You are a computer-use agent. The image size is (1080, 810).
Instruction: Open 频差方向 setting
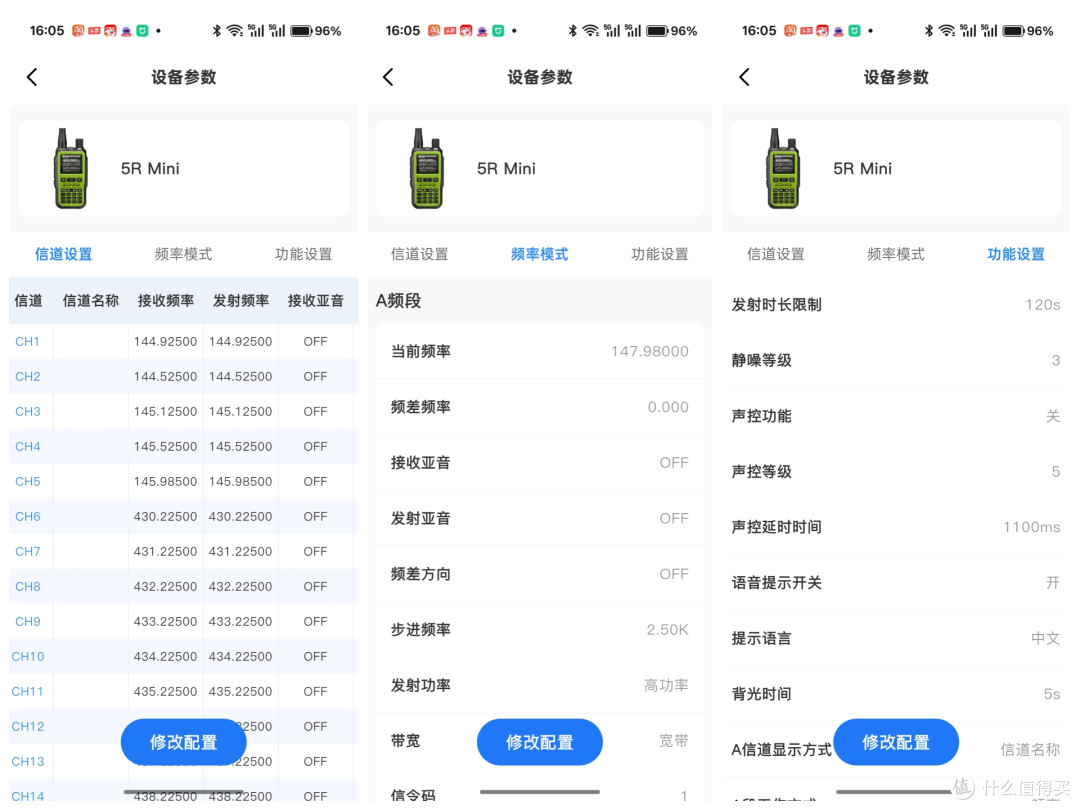point(539,574)
